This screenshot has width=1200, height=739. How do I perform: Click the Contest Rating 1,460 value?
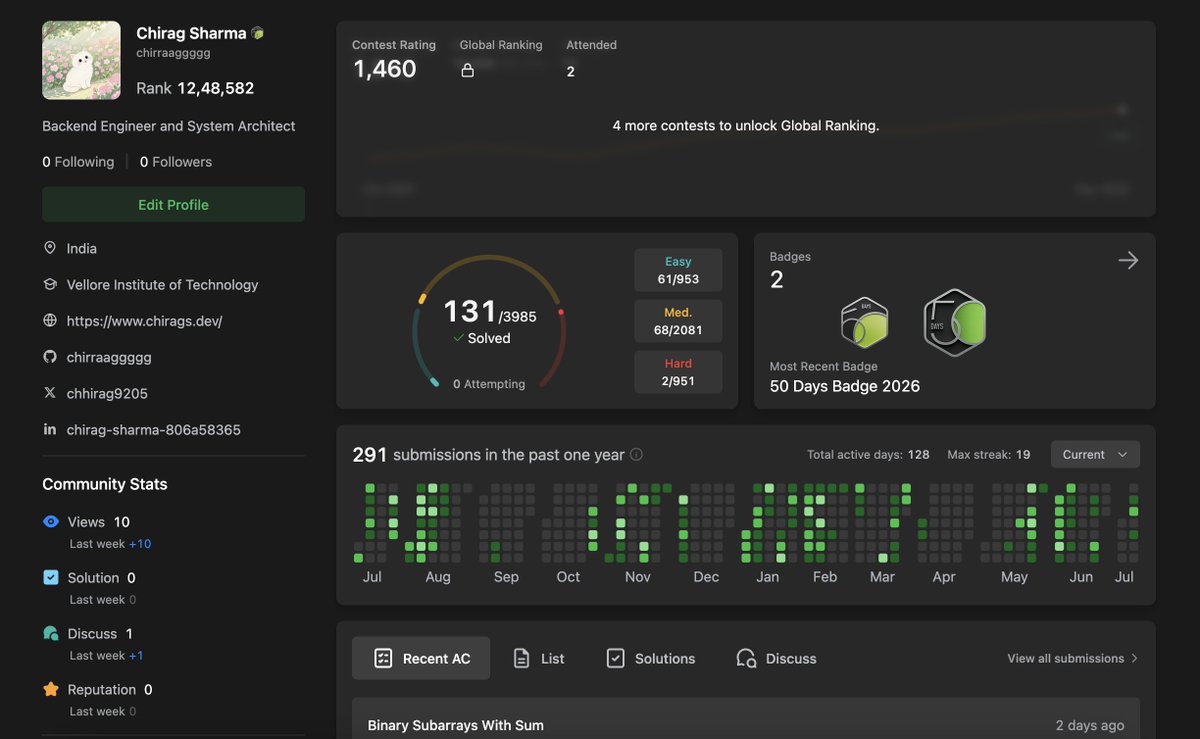pos(385,69)
